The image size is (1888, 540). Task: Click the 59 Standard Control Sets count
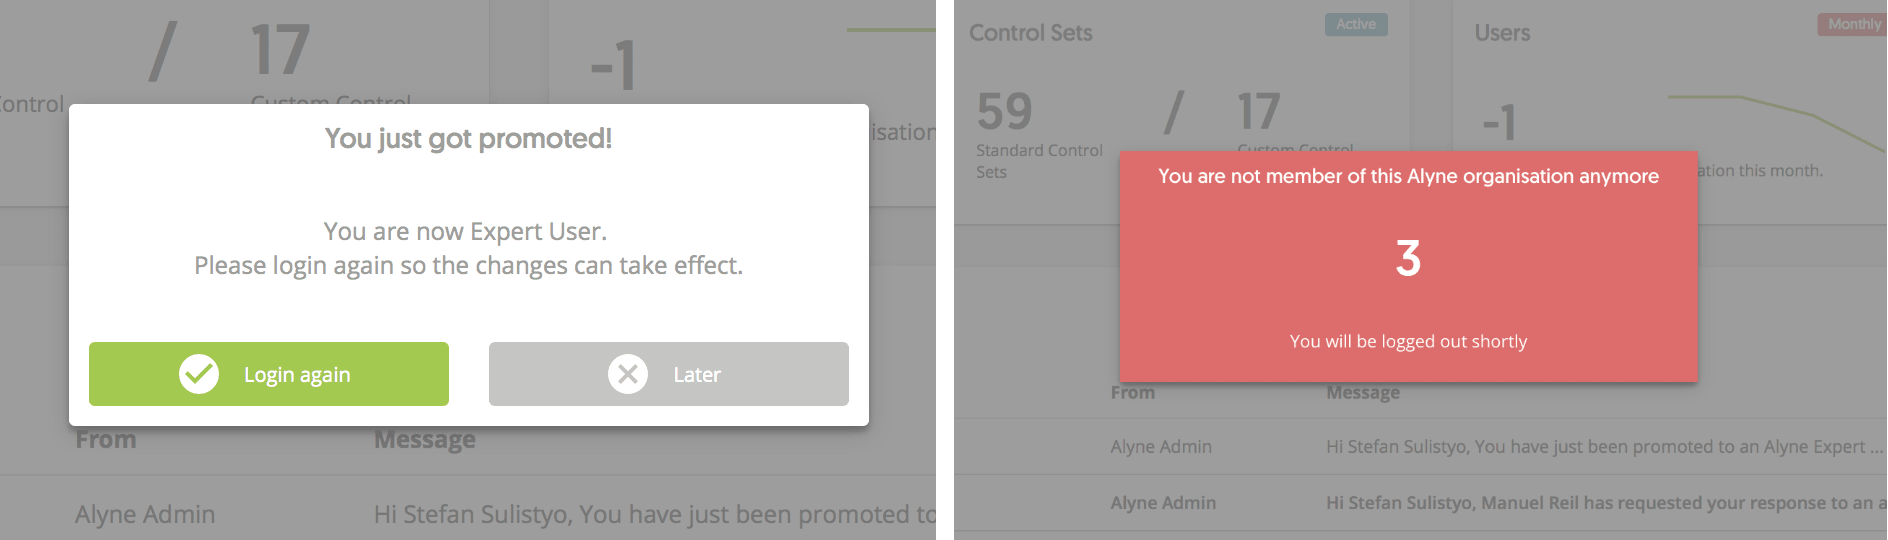[x=1005, y=111]
